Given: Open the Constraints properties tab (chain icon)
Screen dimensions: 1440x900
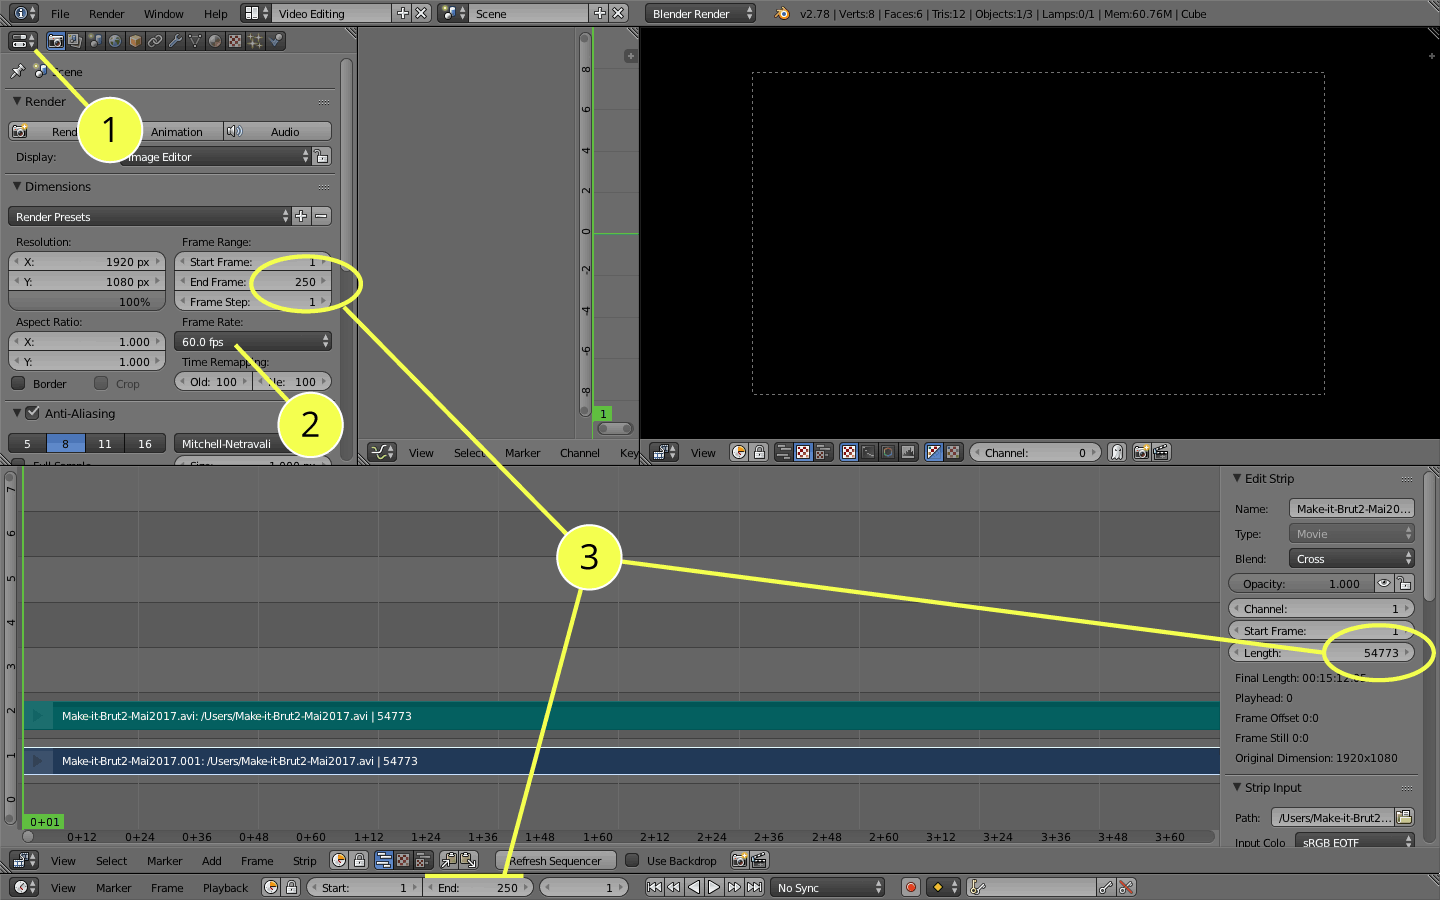Looking at the screenshot, I should click(x=155, y=41).
